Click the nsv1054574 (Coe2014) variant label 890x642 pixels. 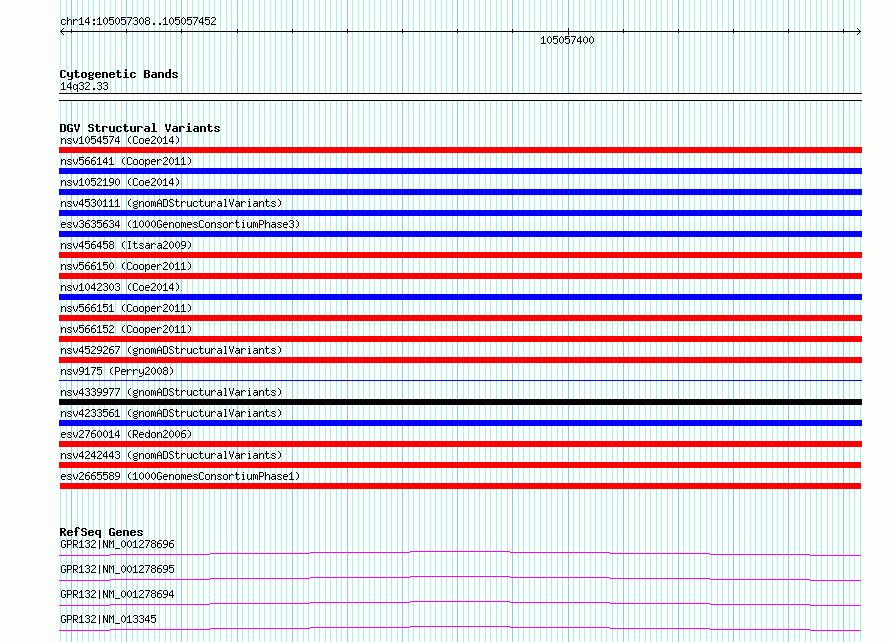[120, 140]
